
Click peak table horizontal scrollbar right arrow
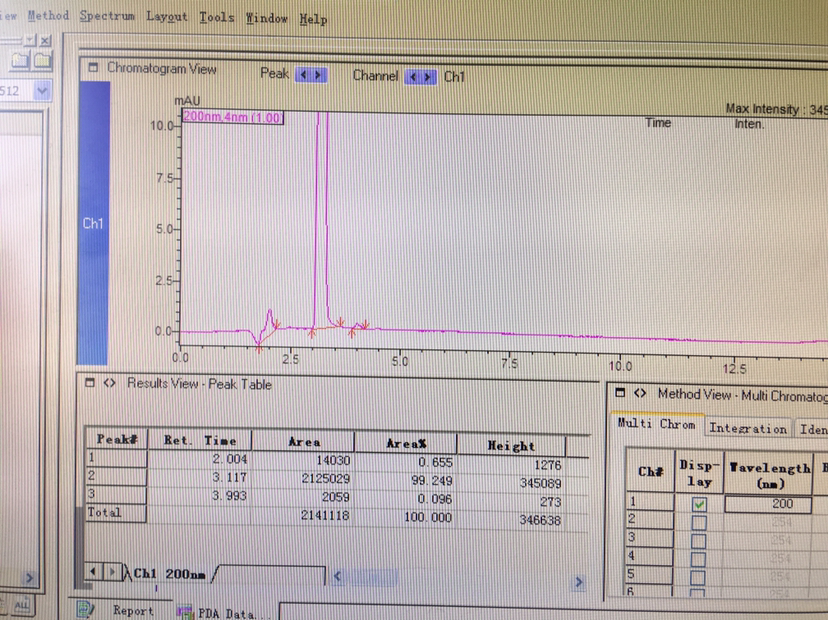pos(579,582)
